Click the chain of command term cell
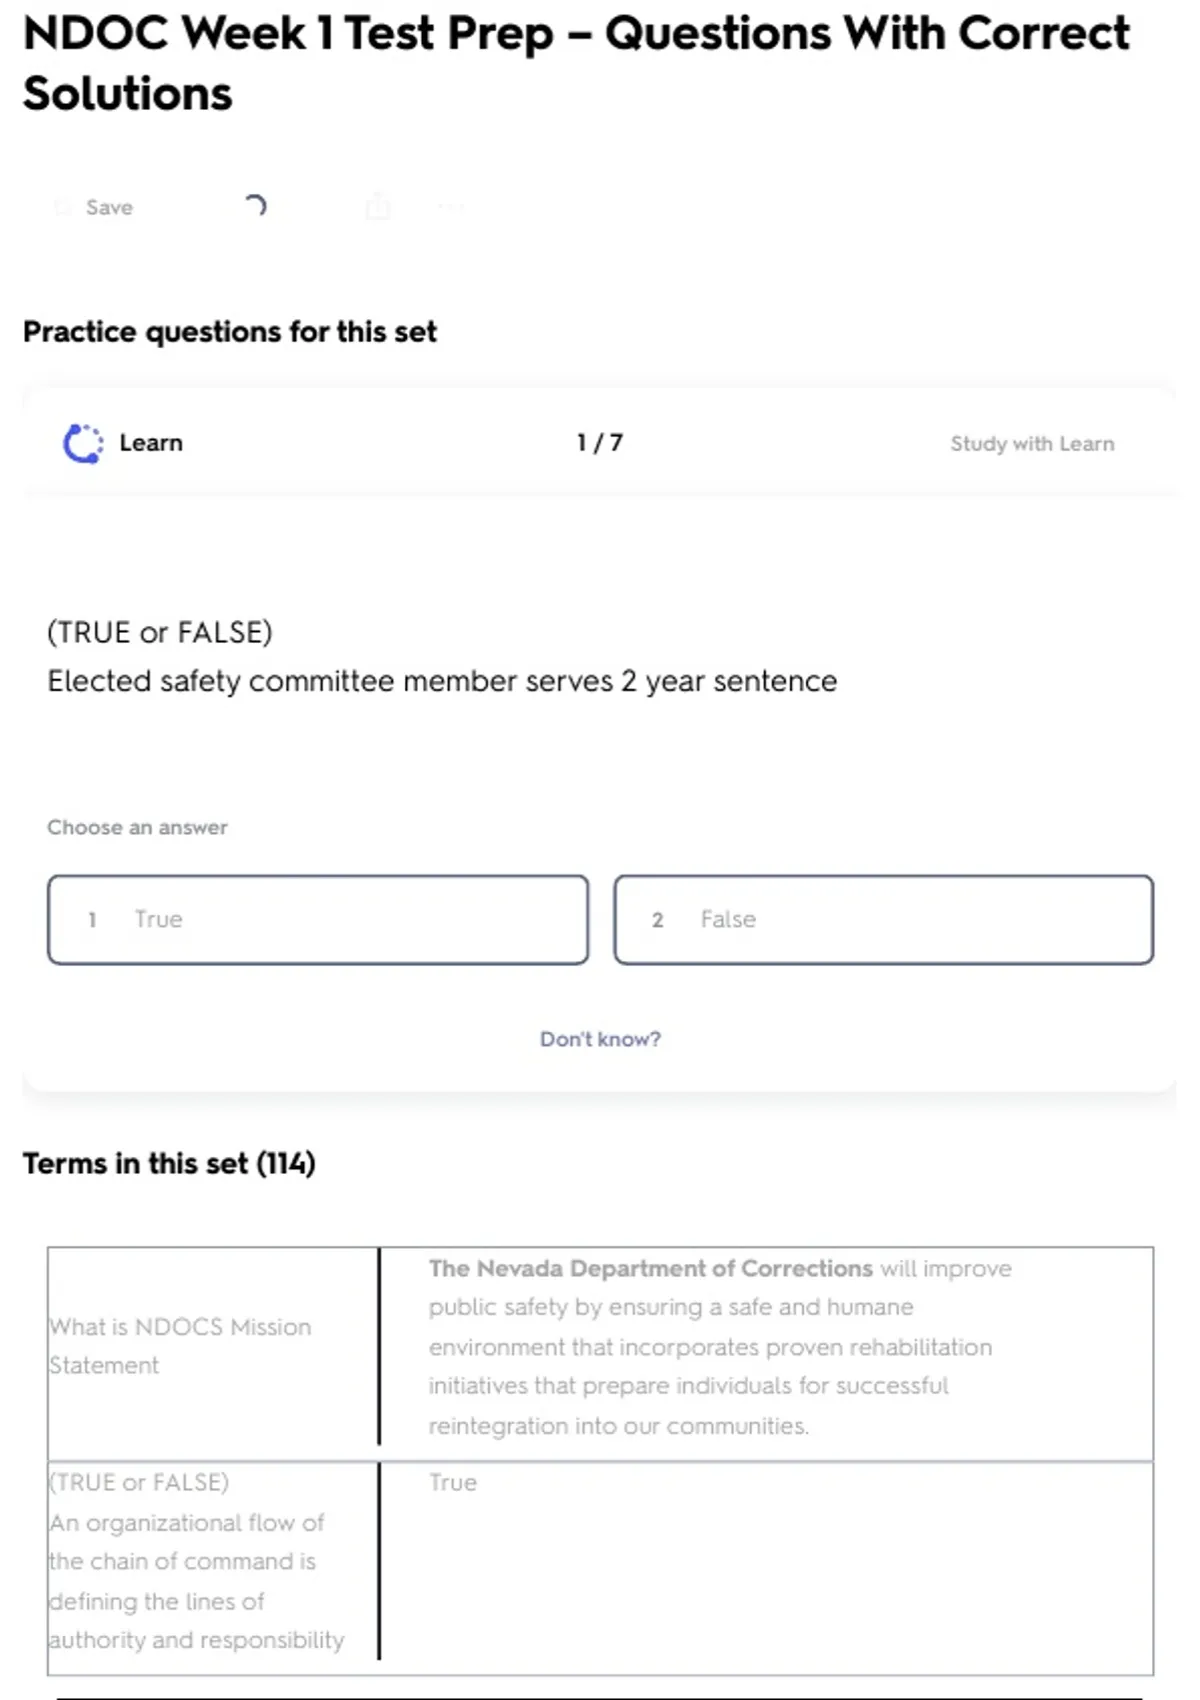The image size is (1200, 1700). [197, 1561]
